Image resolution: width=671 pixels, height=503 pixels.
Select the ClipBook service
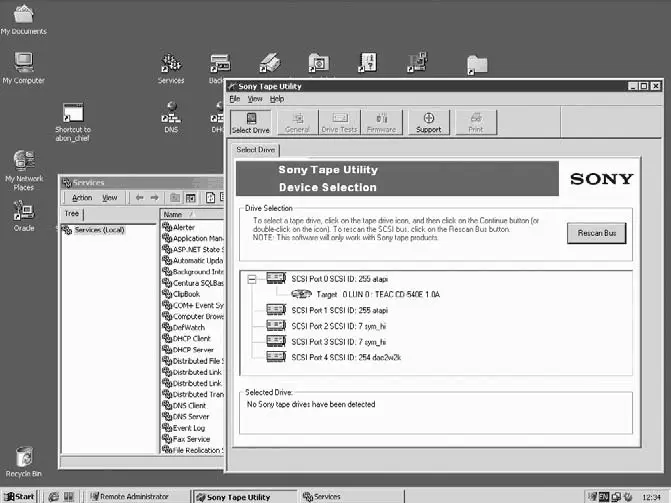181,294
